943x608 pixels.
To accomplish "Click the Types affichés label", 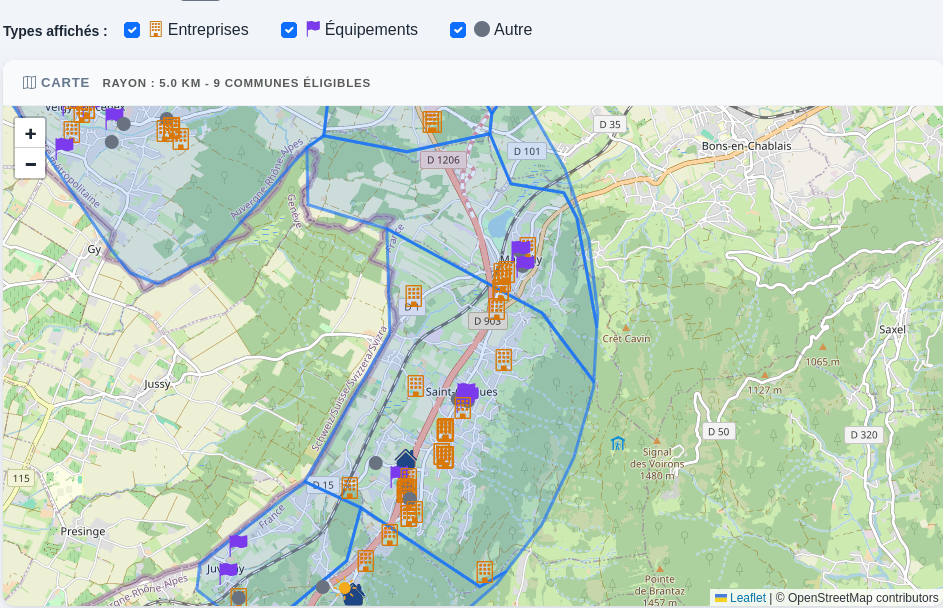I will coord(55,31).
